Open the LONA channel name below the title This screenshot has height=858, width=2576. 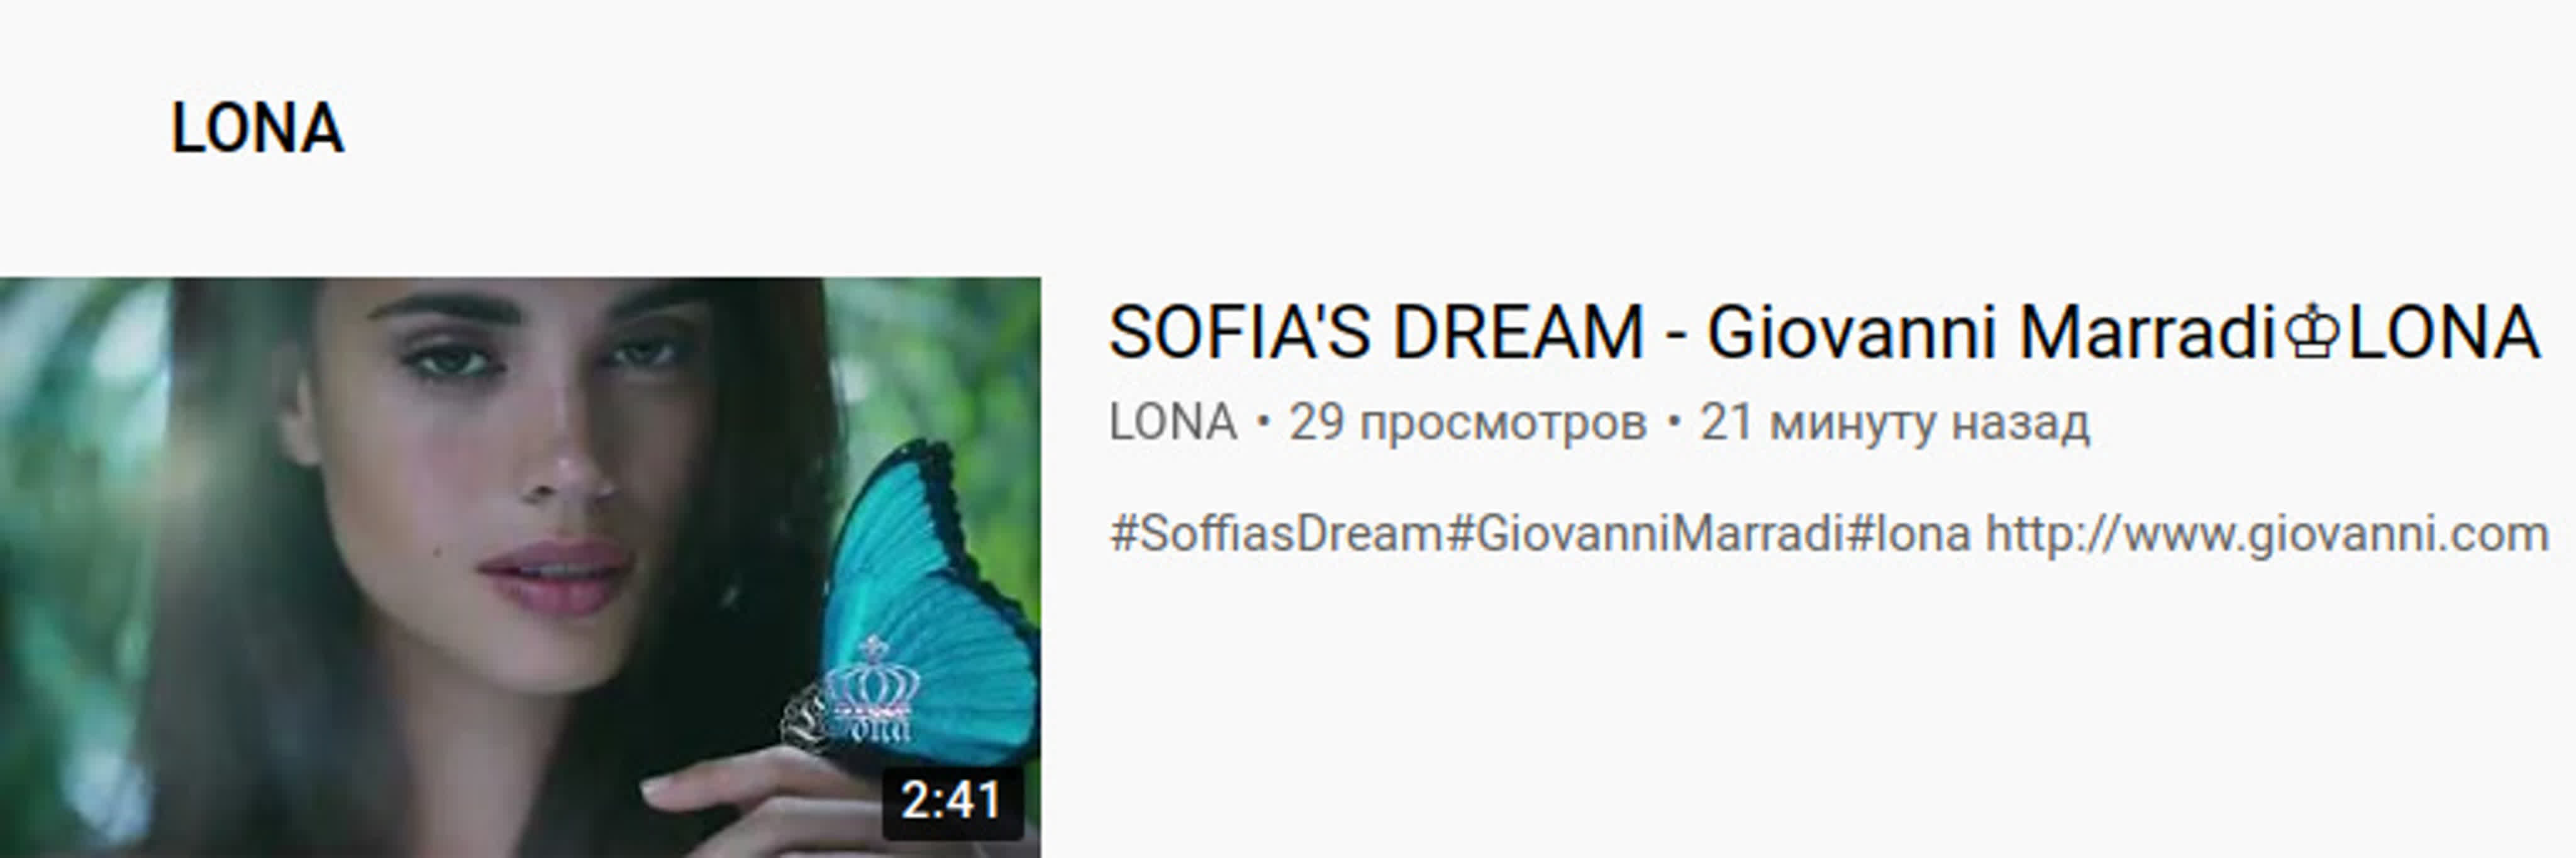(1173, 423)
